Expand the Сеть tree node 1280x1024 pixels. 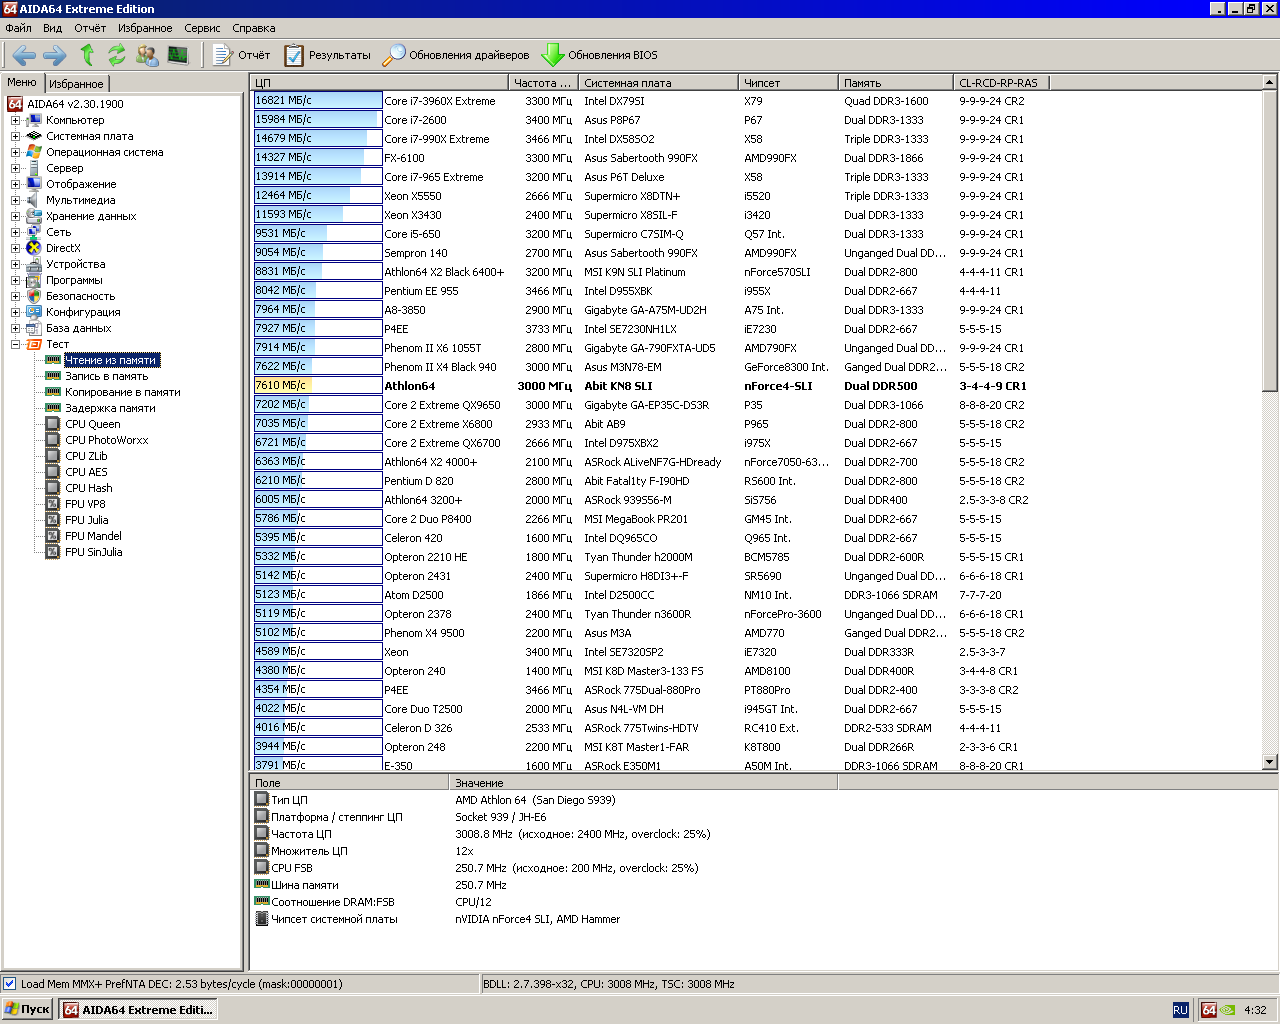pyautogui.click(x=15, y=232)
